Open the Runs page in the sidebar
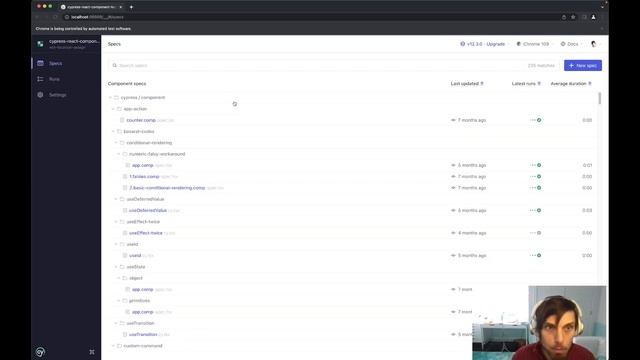 pos(54,79)
